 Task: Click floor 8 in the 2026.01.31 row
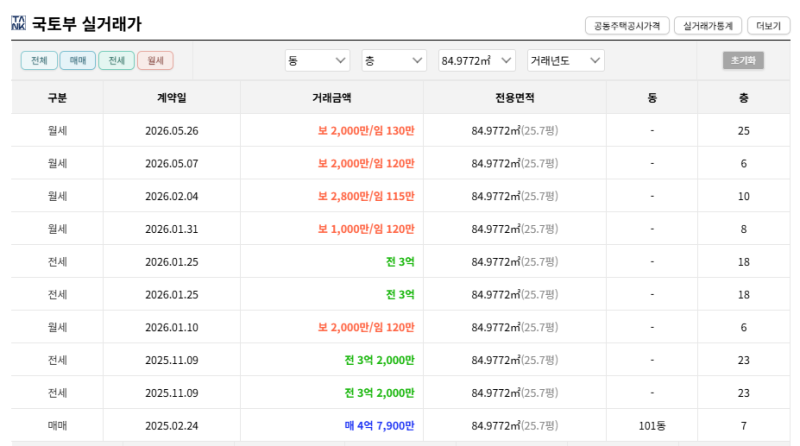coord(744,229)
